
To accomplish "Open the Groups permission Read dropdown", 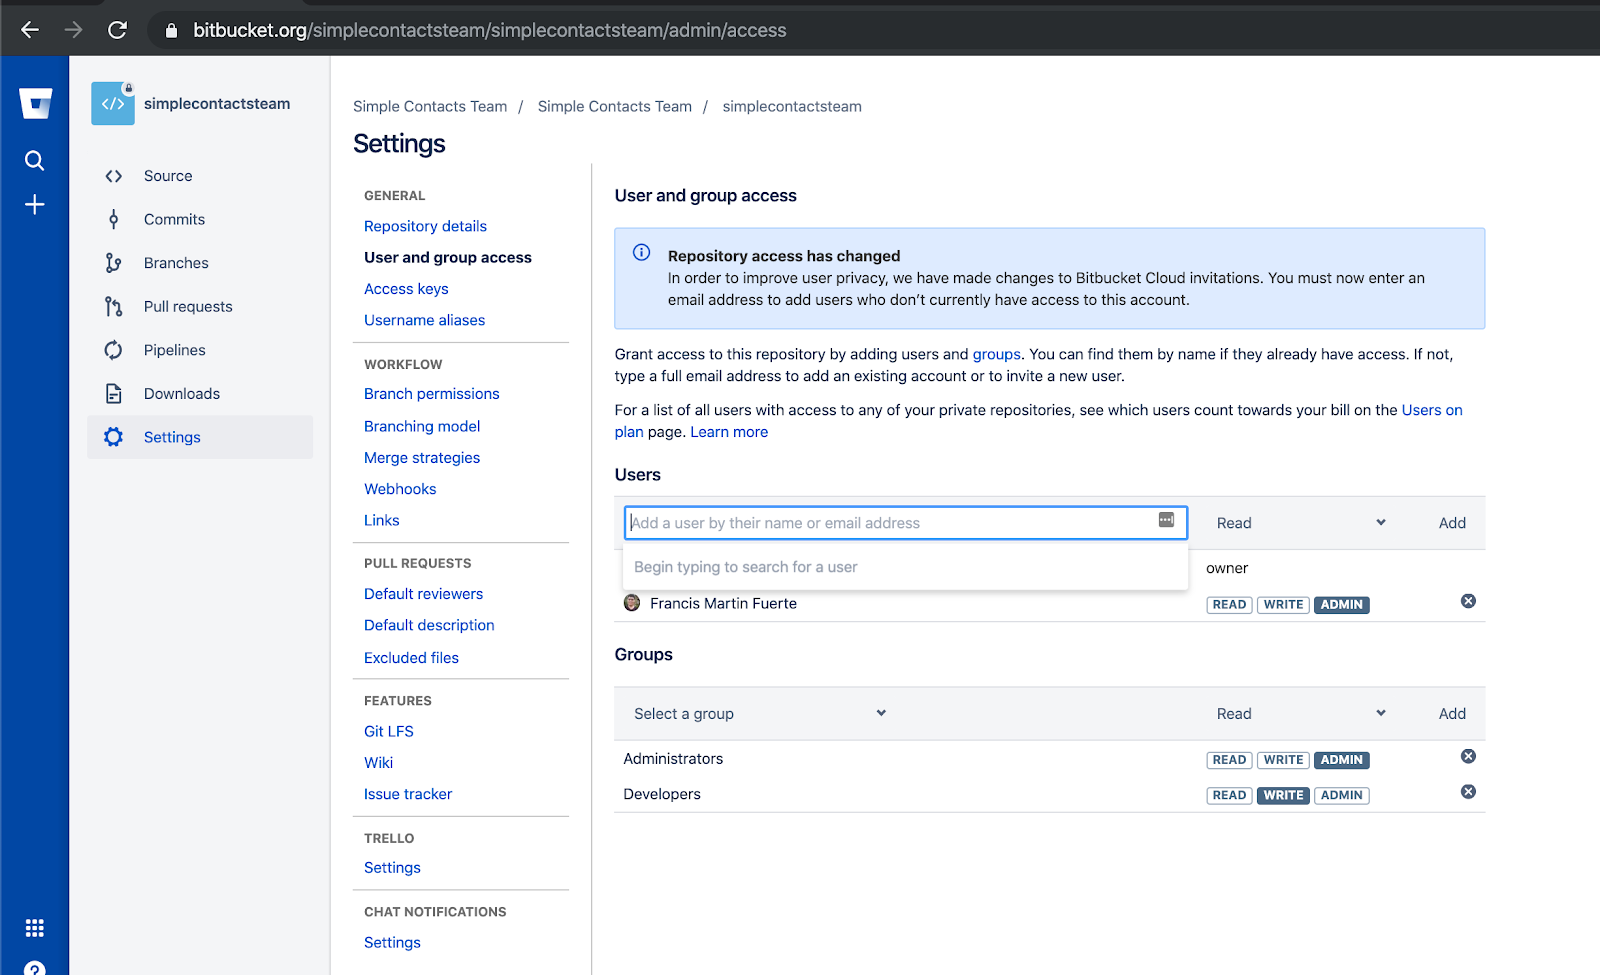I will click(x=1300, y=714).
